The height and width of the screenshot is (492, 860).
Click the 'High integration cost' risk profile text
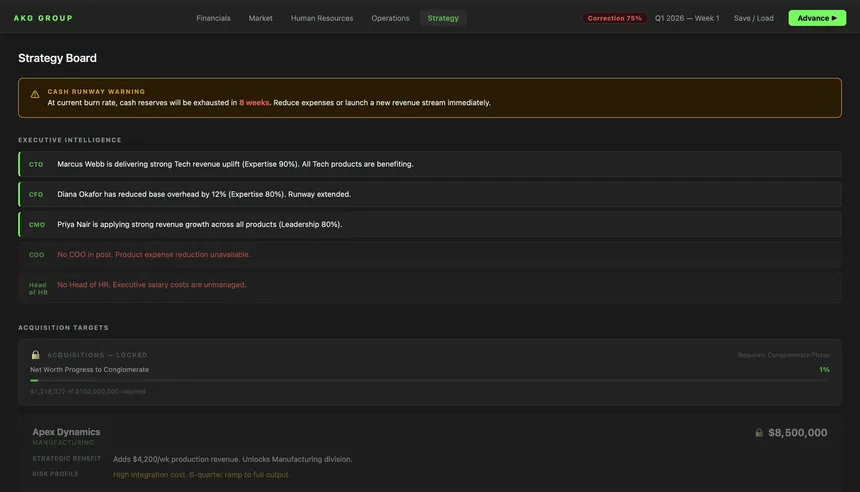click(201, 474)
